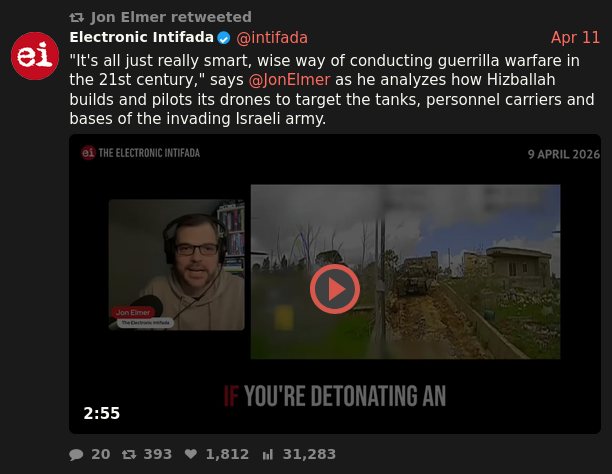
Task: Click the blue verified checkmark badge
Action: pyautogui.click(x=224, y=38)
